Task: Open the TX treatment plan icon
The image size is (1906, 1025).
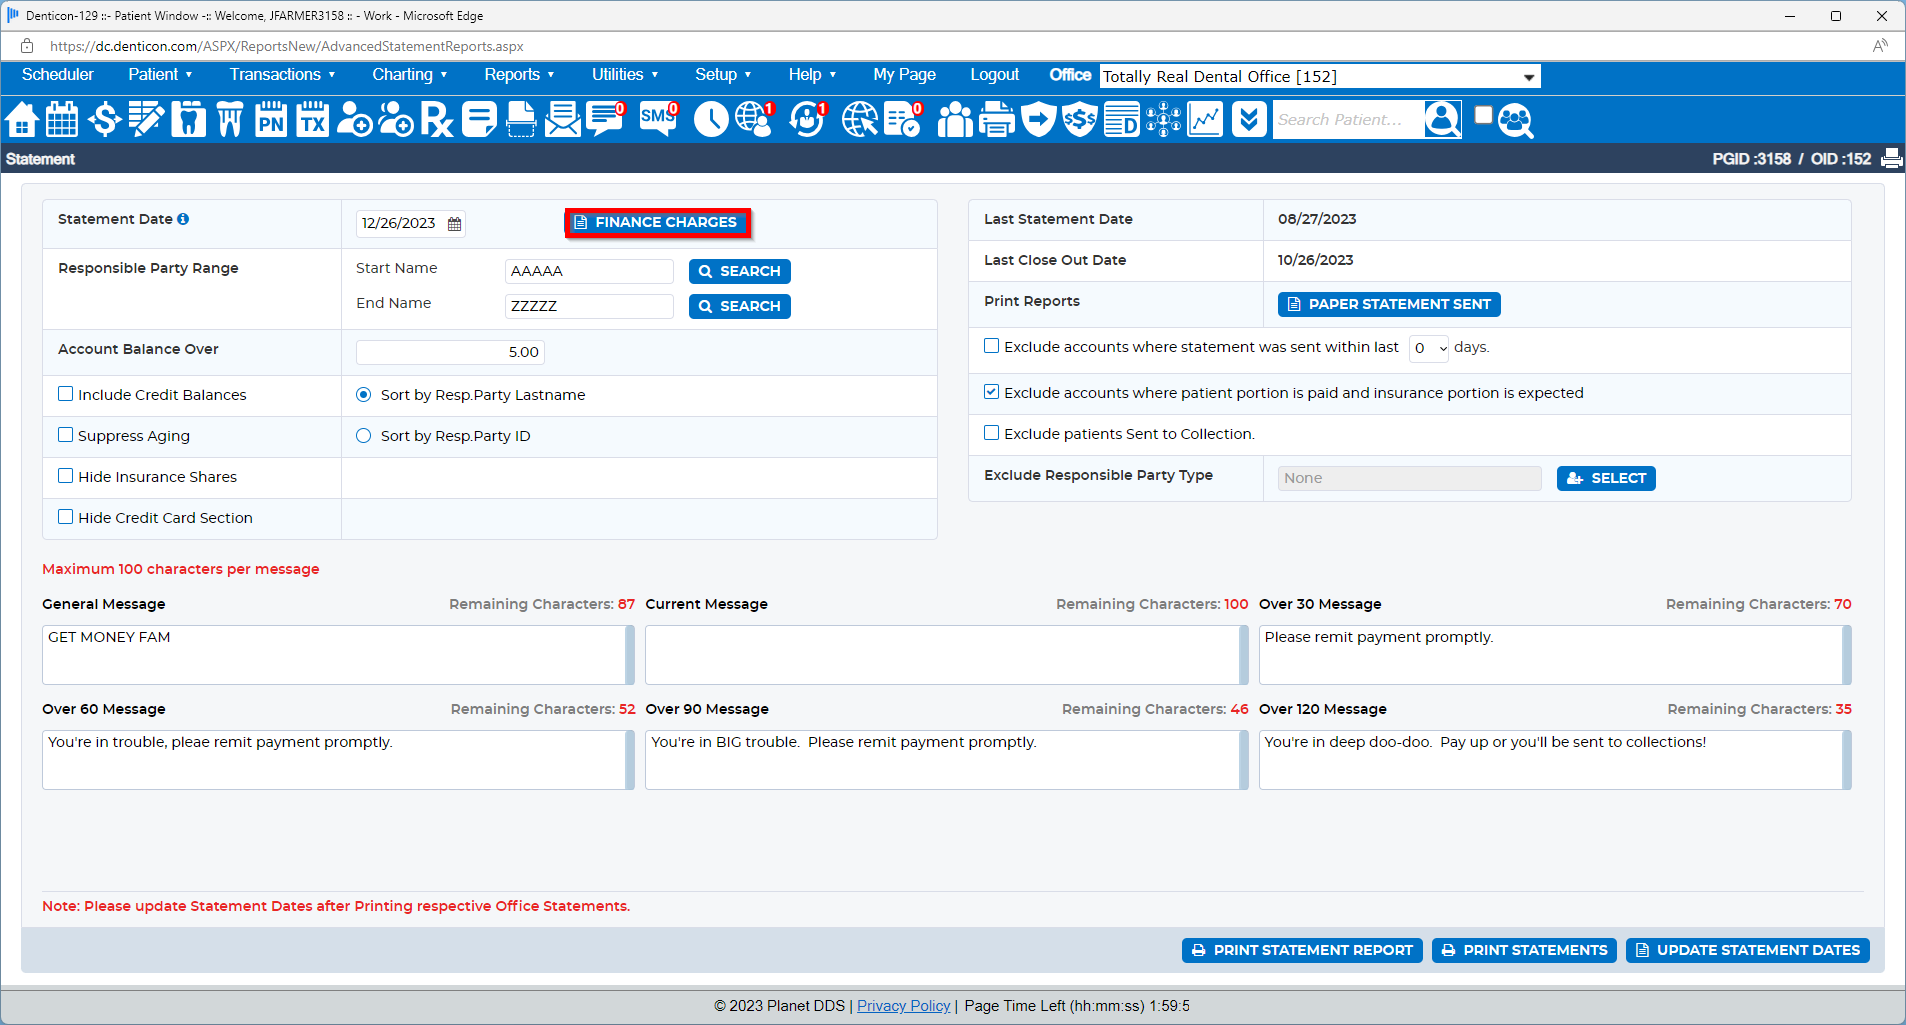Action: coord(312,119)
